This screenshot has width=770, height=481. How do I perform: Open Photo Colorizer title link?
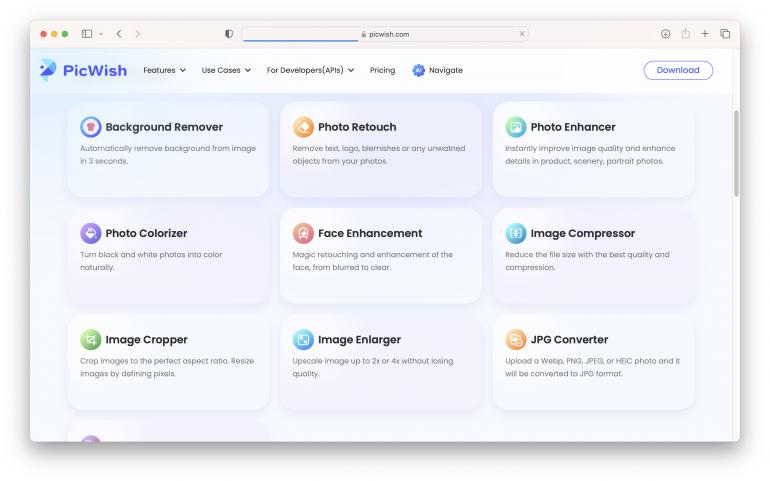pyautogui.click(x=146, y=233)
